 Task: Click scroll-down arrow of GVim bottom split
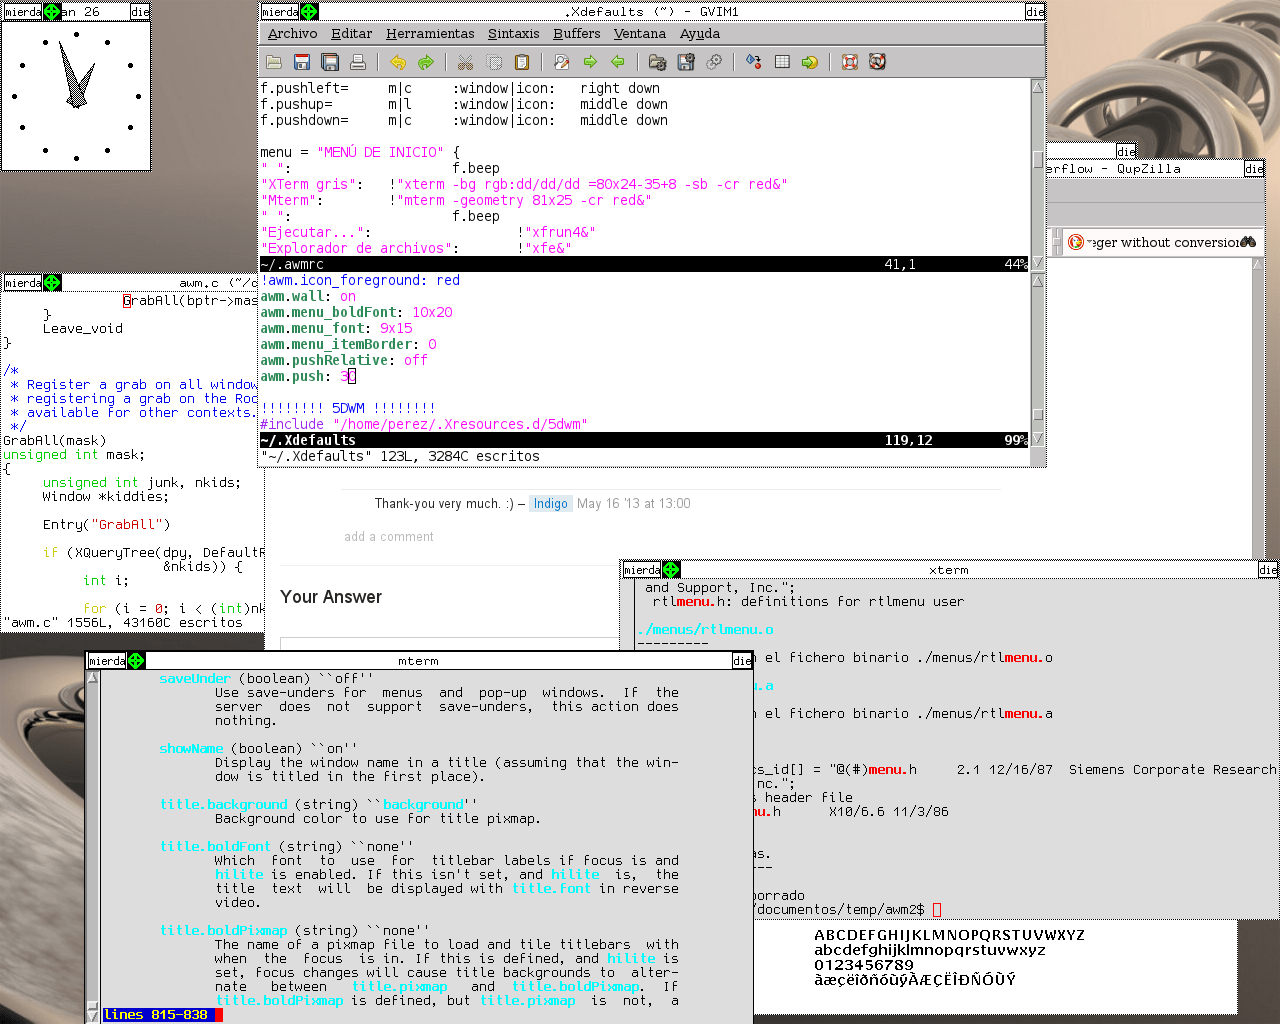(1038, 439)
